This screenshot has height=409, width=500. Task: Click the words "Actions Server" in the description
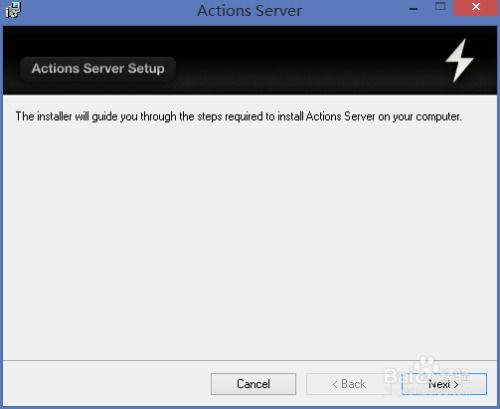(340, 116)
